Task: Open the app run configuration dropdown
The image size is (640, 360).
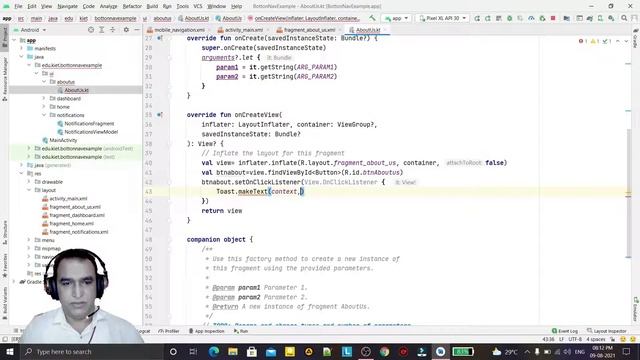Action: [x=396, y=18]
